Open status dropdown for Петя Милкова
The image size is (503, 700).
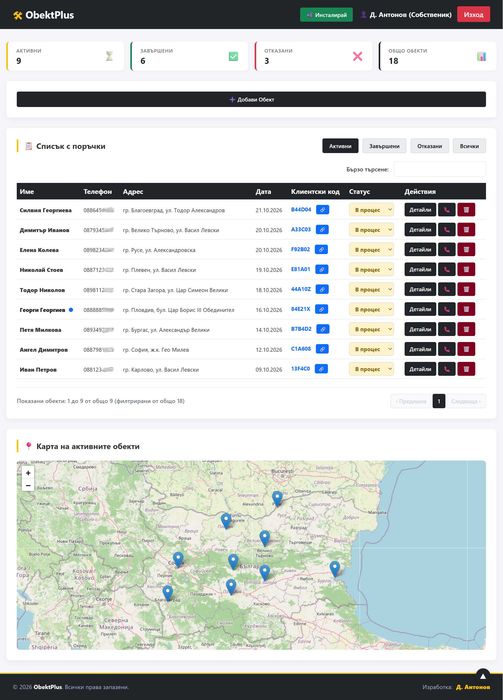pos(371,329)
